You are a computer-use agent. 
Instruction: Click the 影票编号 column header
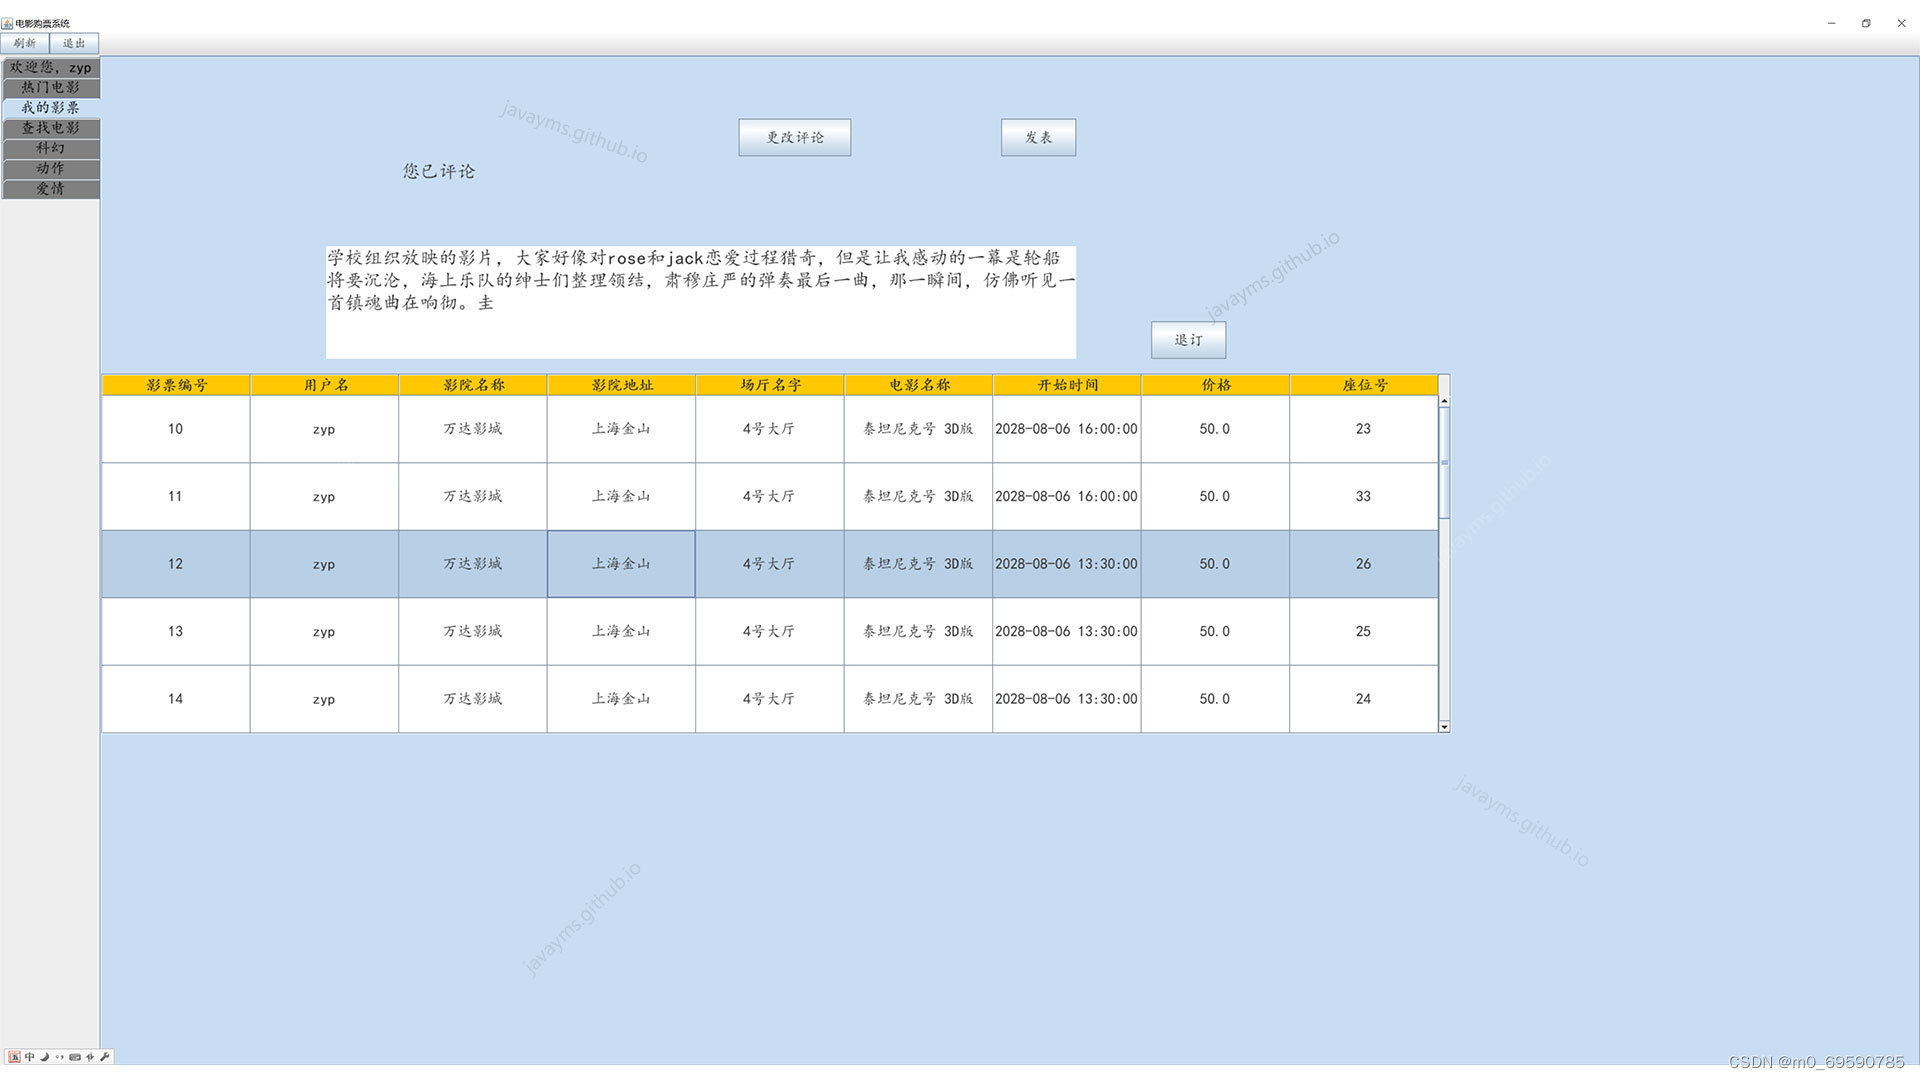point(176,385)
